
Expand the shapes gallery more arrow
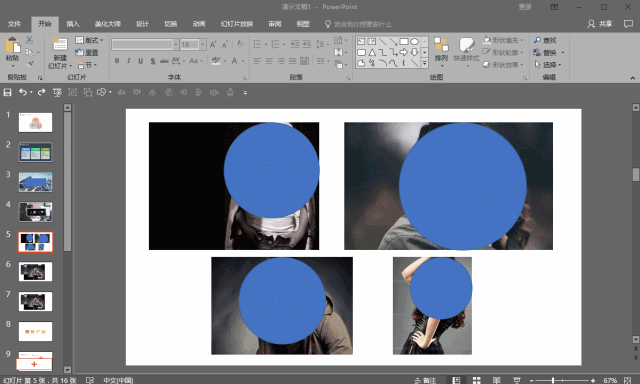click(x=424, y=63)
